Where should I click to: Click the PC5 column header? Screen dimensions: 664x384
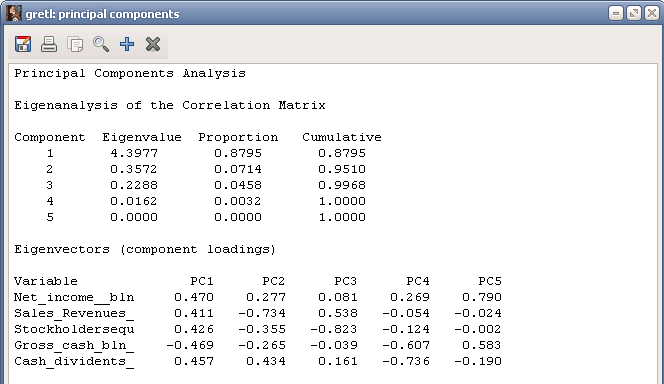(490, 281)
